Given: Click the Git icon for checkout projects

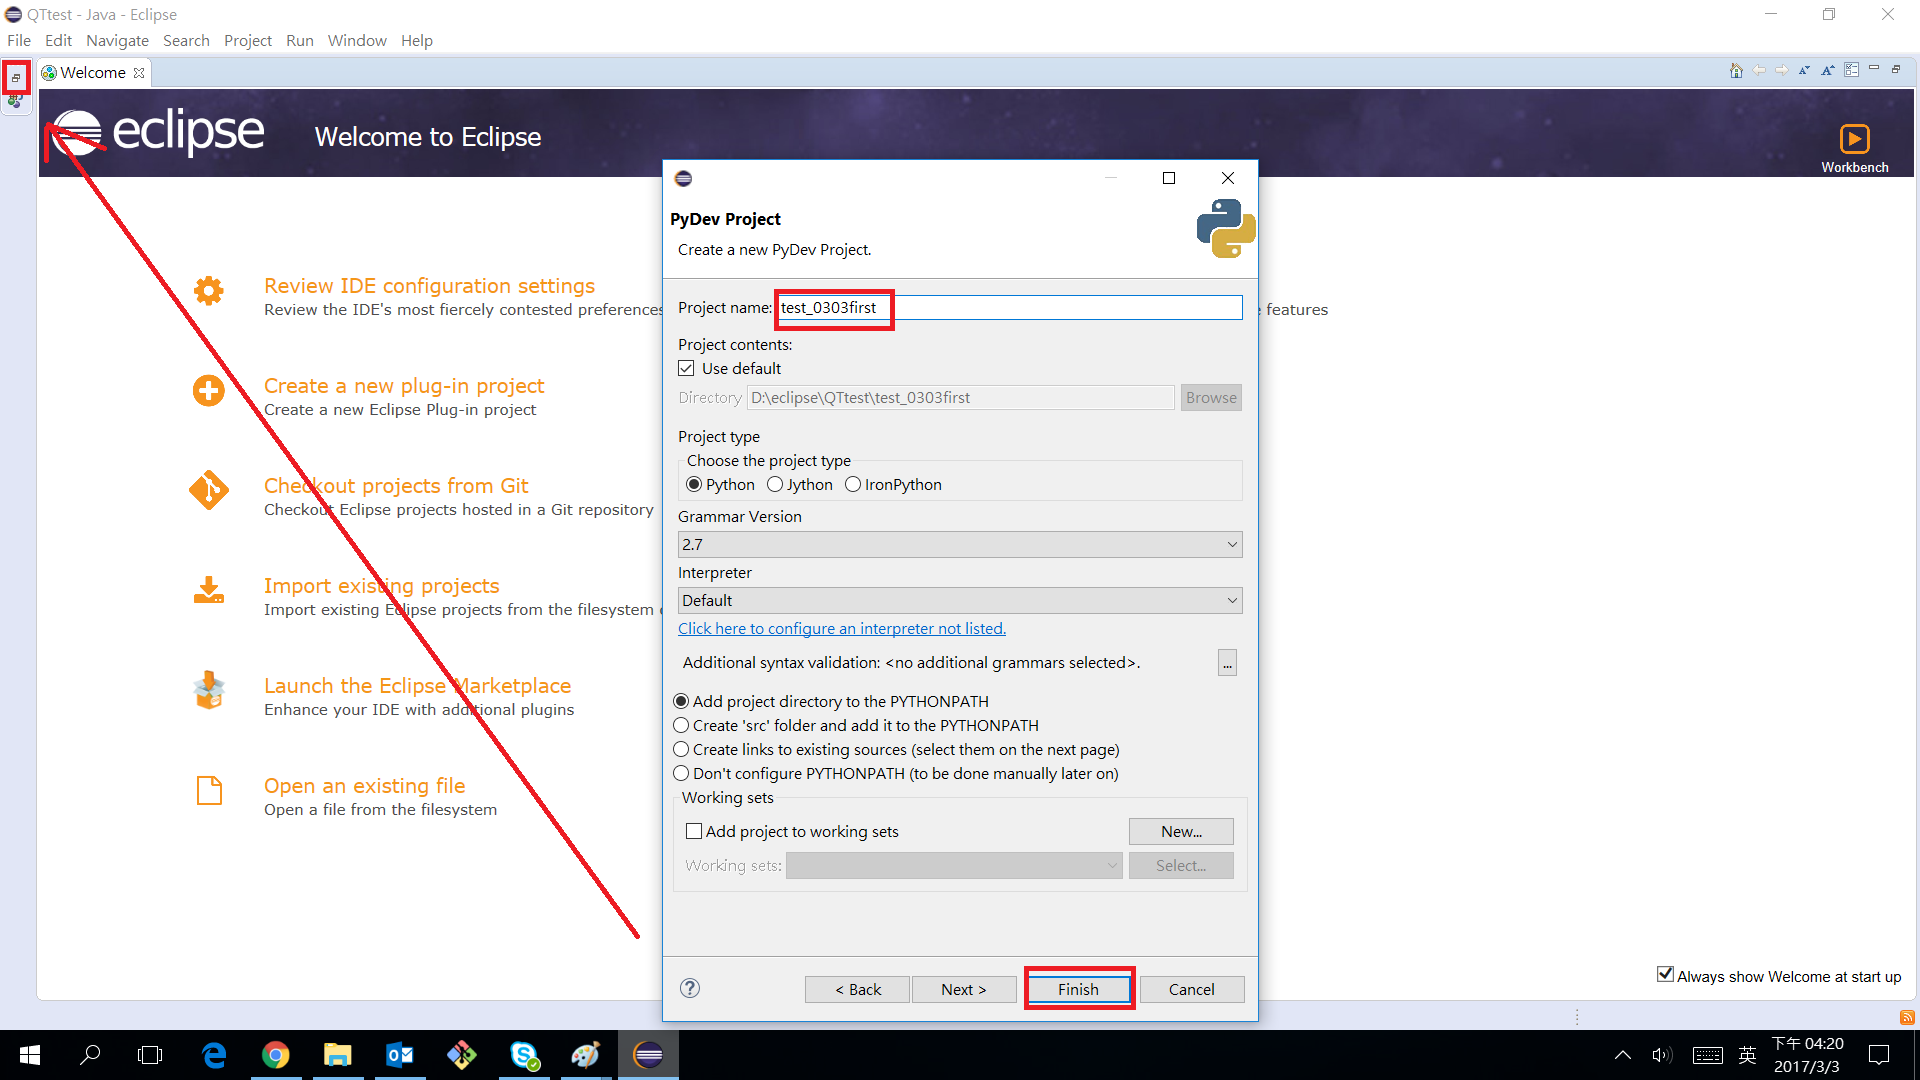Looking at the screenshot, I should coord(208,490).
